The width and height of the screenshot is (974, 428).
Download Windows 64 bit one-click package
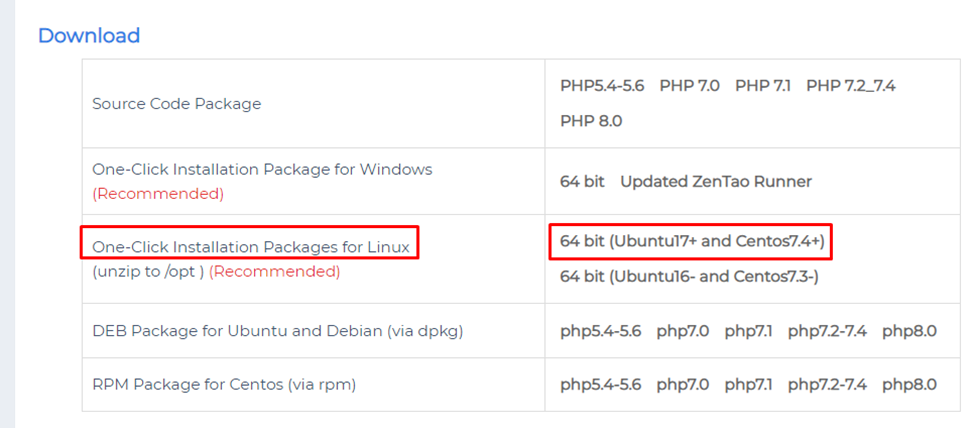(582, 181)
